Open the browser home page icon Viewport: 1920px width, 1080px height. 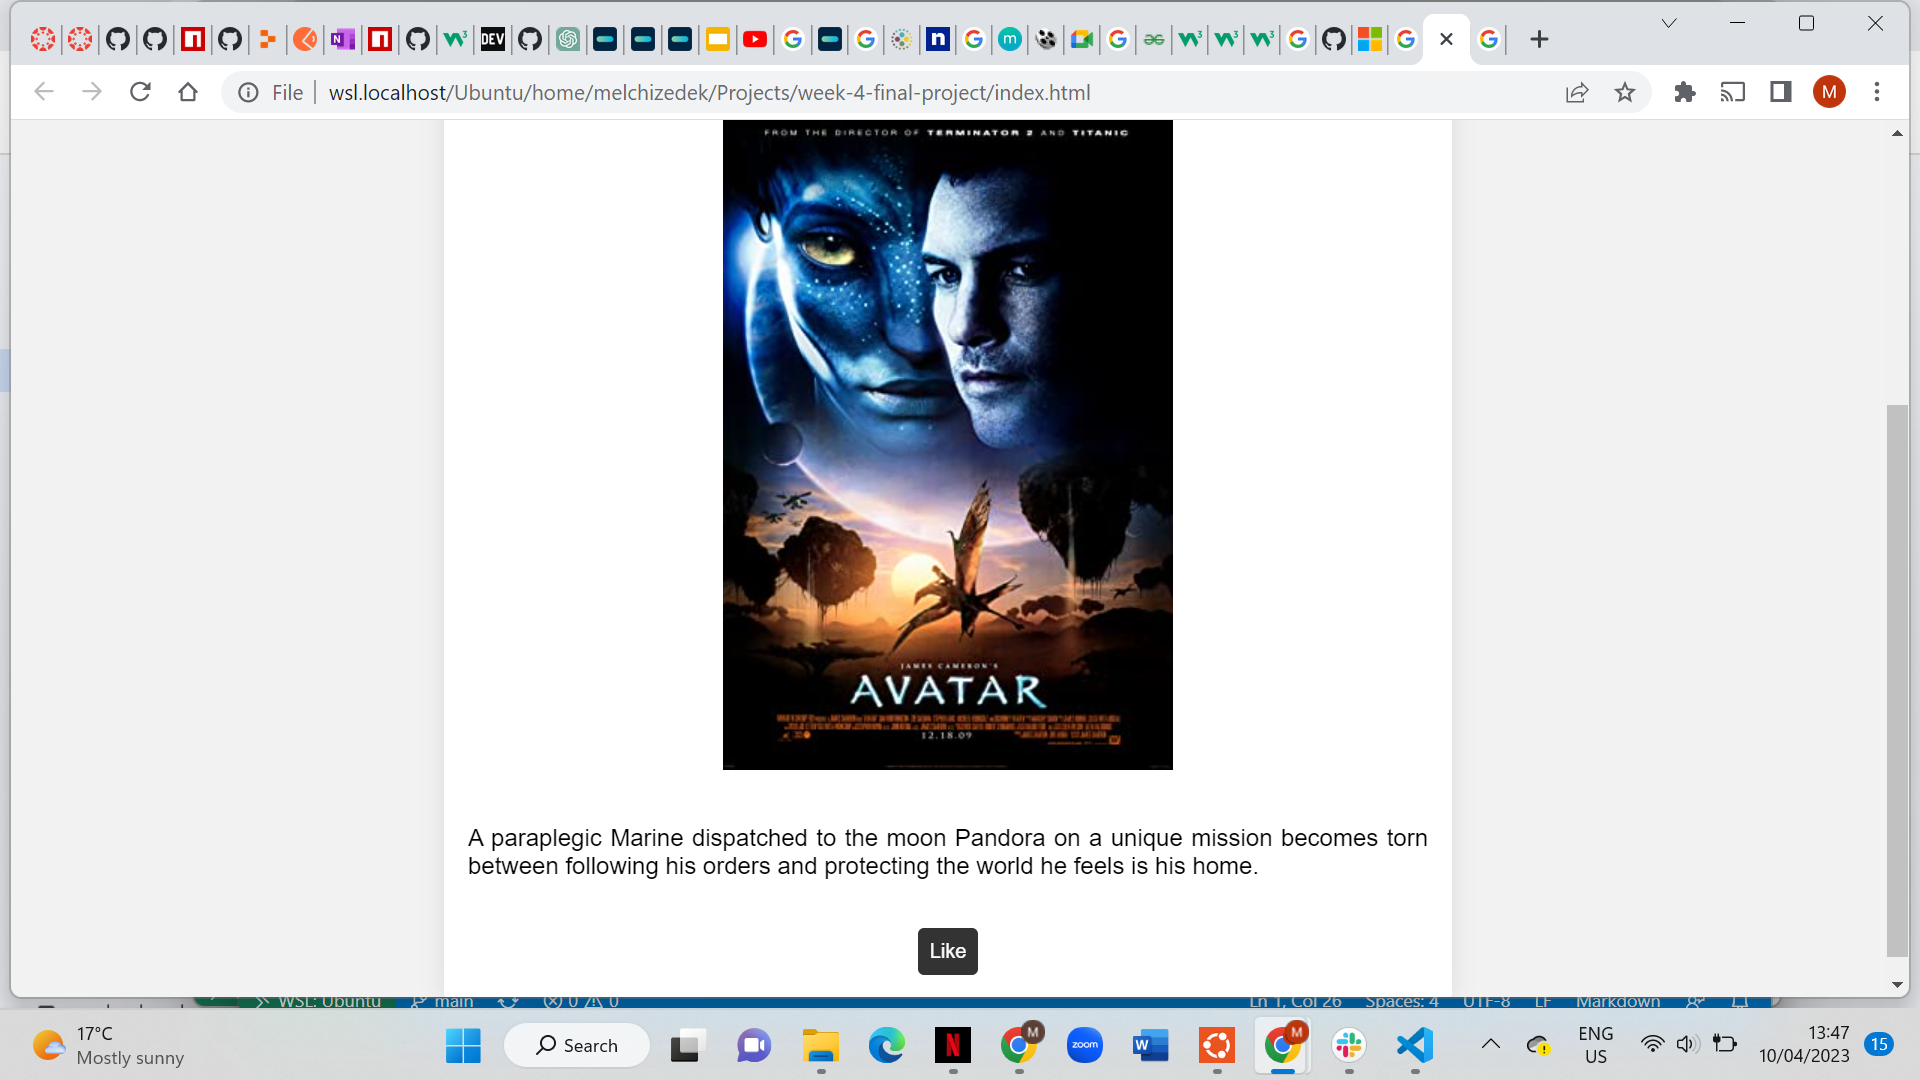[x=188, y=92]
